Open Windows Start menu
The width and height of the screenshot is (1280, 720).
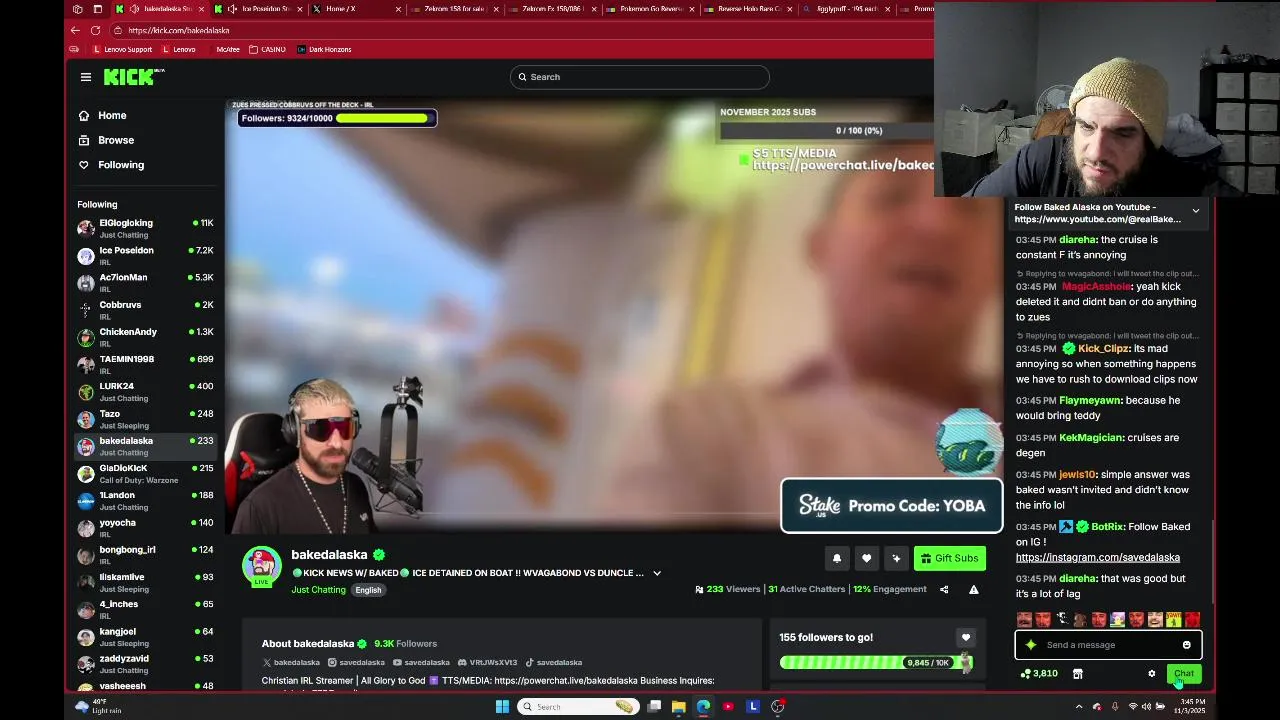click(x=502, y=707)
